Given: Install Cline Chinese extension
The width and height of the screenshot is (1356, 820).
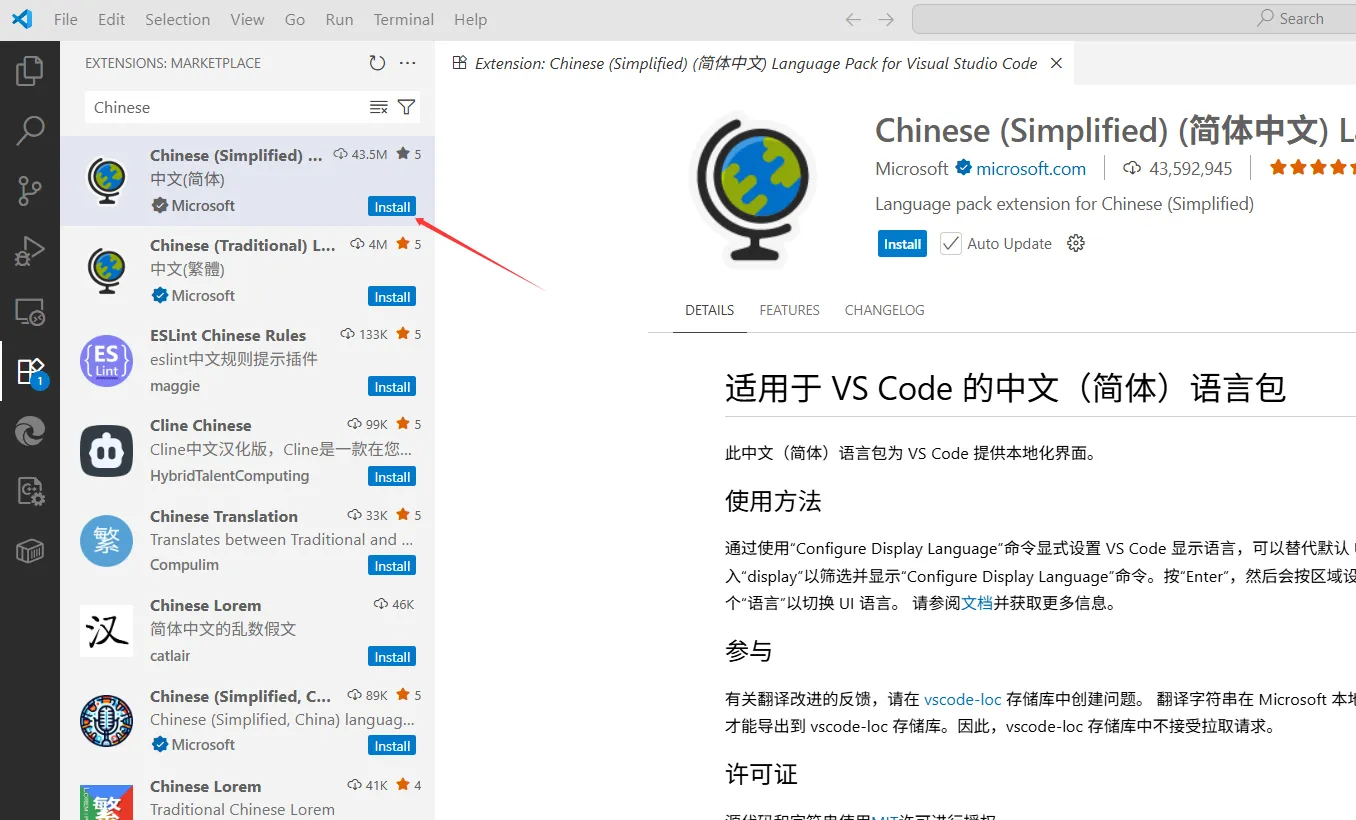Looking at the screenshot, I should (392, 477).
